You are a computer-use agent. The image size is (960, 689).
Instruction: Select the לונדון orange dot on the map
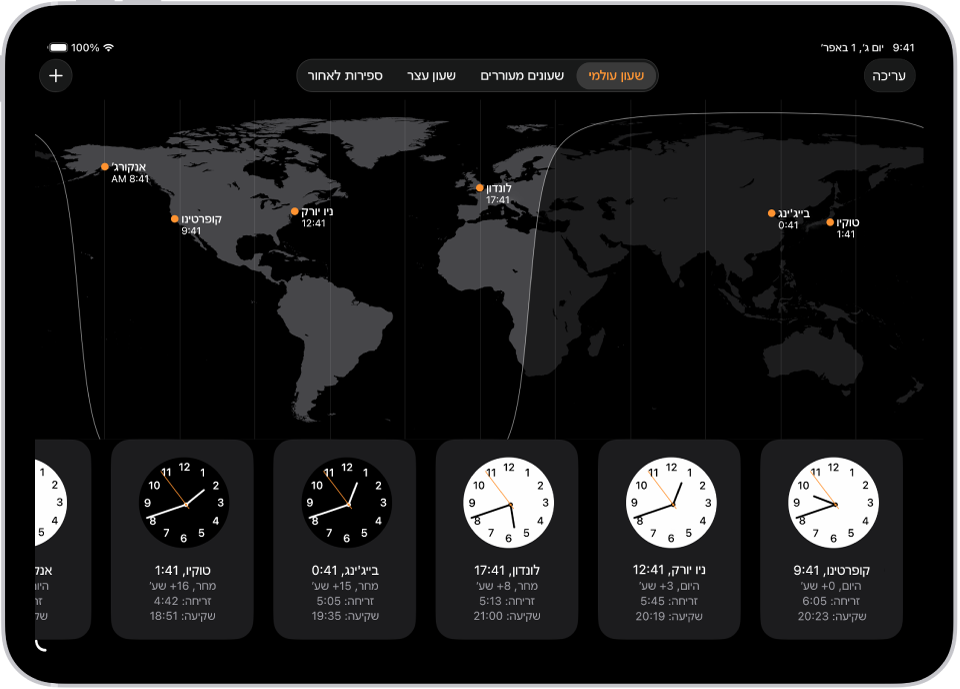pos(479,188)
